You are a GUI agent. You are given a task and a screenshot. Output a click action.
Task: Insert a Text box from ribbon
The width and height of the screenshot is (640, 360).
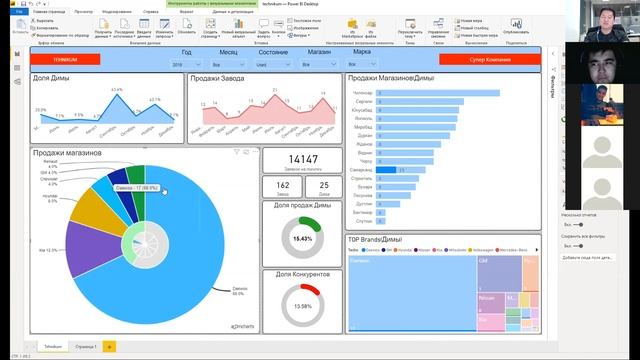[304, 20]
